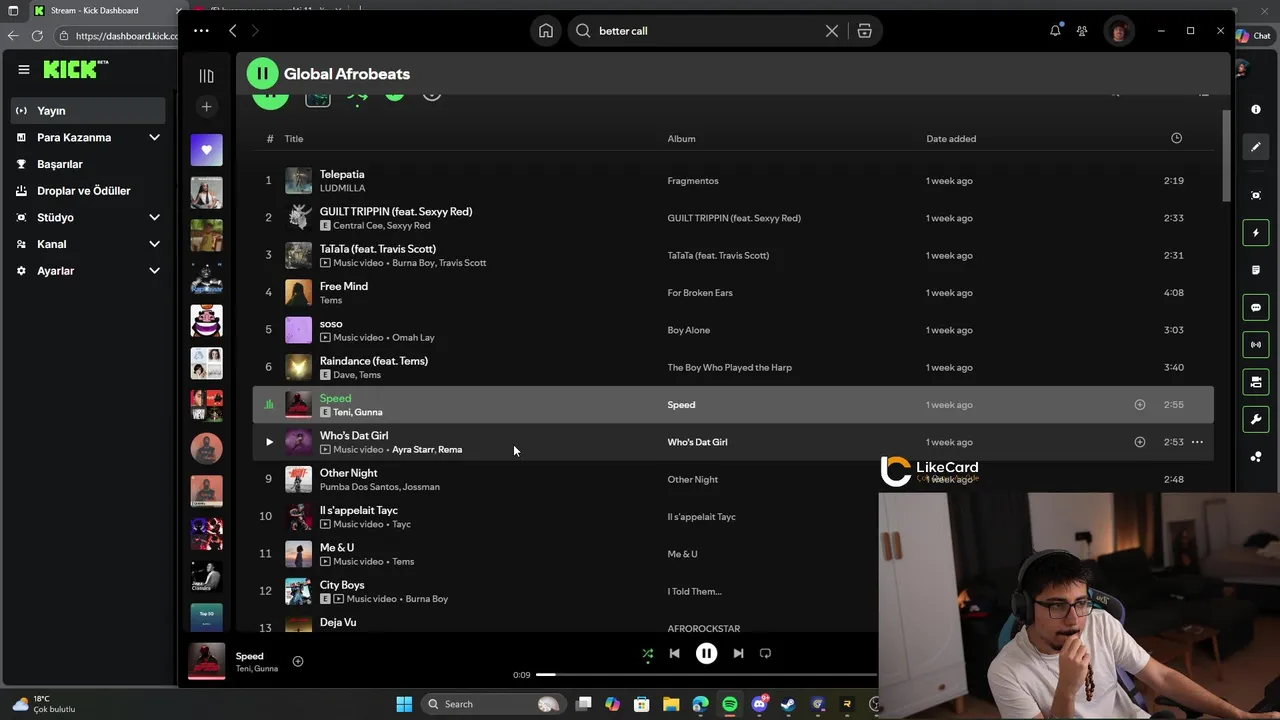
Task: Seek along Spotify playback progress bar
Action: point(705,675)
